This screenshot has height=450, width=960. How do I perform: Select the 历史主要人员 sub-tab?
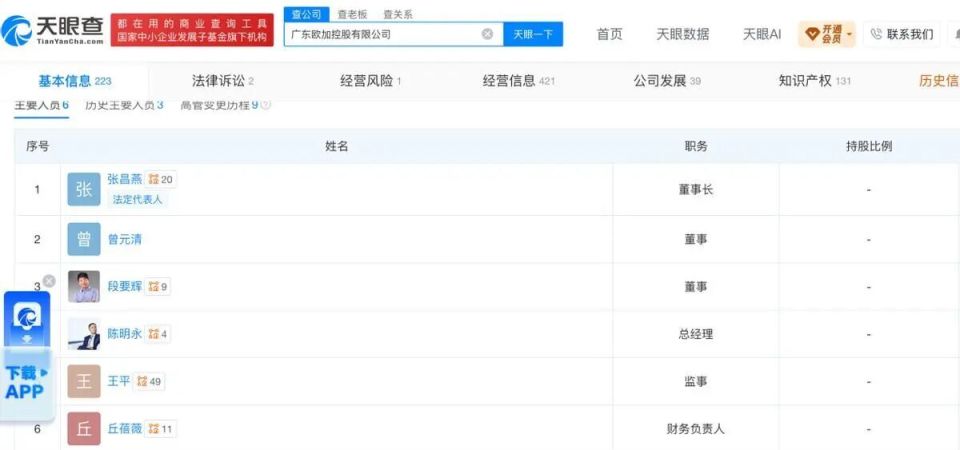tap(124, 105)
